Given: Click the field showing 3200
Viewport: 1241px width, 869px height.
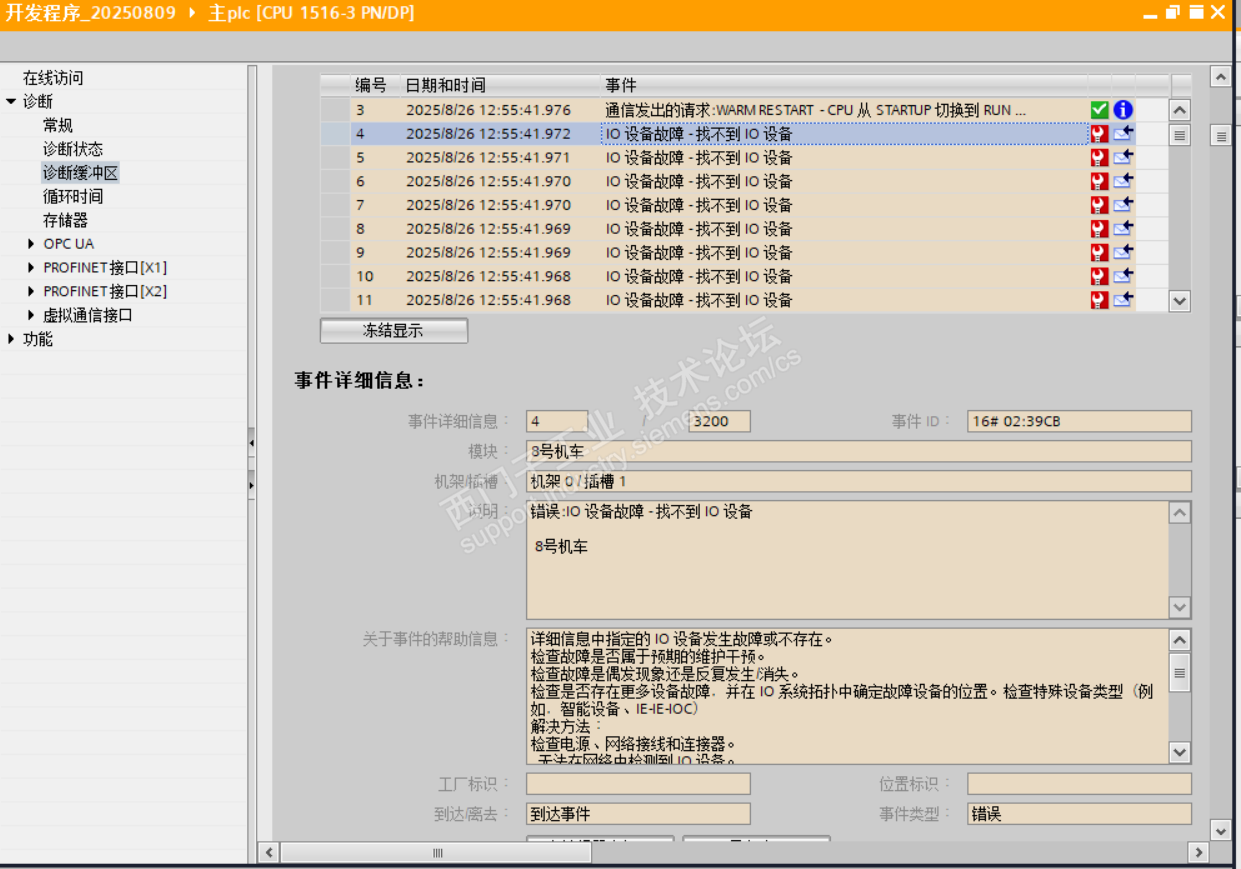Looking at the screenshot, I should pos(719,421).
